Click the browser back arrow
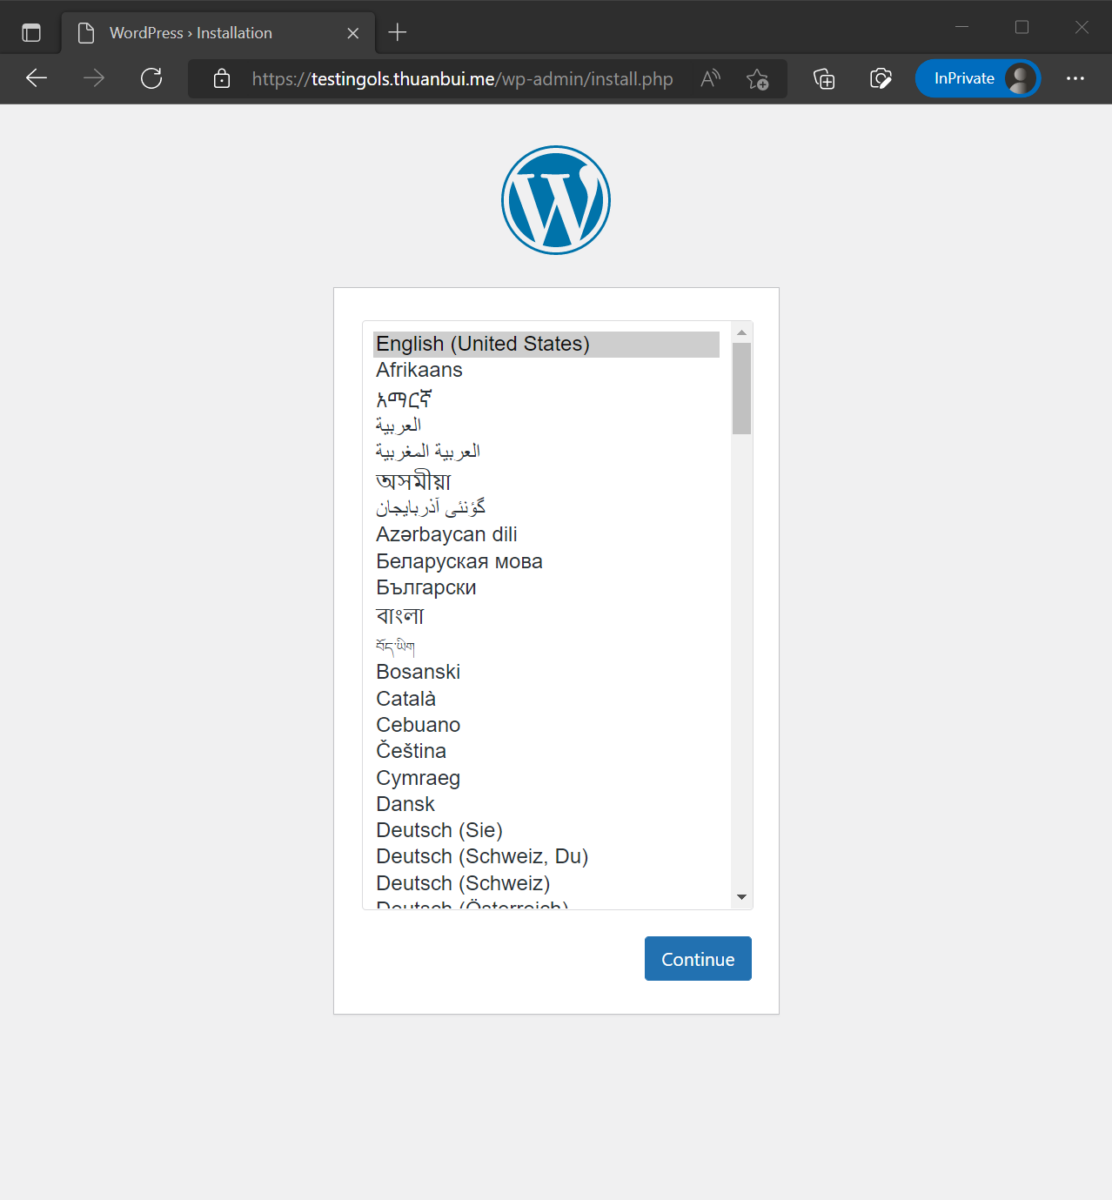Viewport: 1112px width, 1200px height. pos(37,78)
